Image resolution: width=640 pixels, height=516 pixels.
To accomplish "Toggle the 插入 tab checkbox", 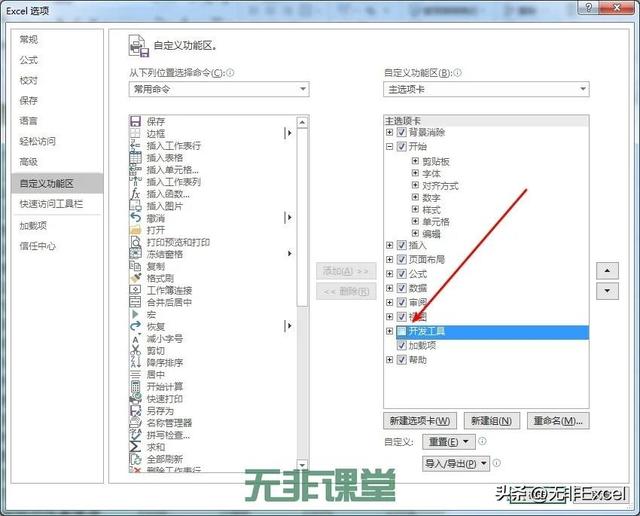I will coord(402,245).
